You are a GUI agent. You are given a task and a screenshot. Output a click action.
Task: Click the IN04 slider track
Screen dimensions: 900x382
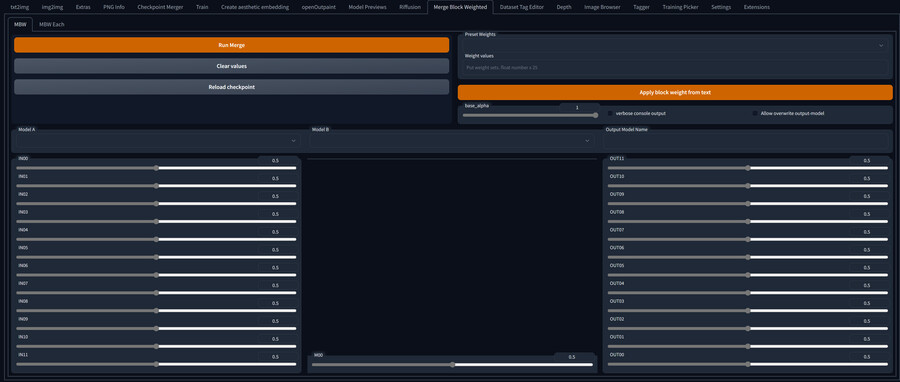coord(157,239)
